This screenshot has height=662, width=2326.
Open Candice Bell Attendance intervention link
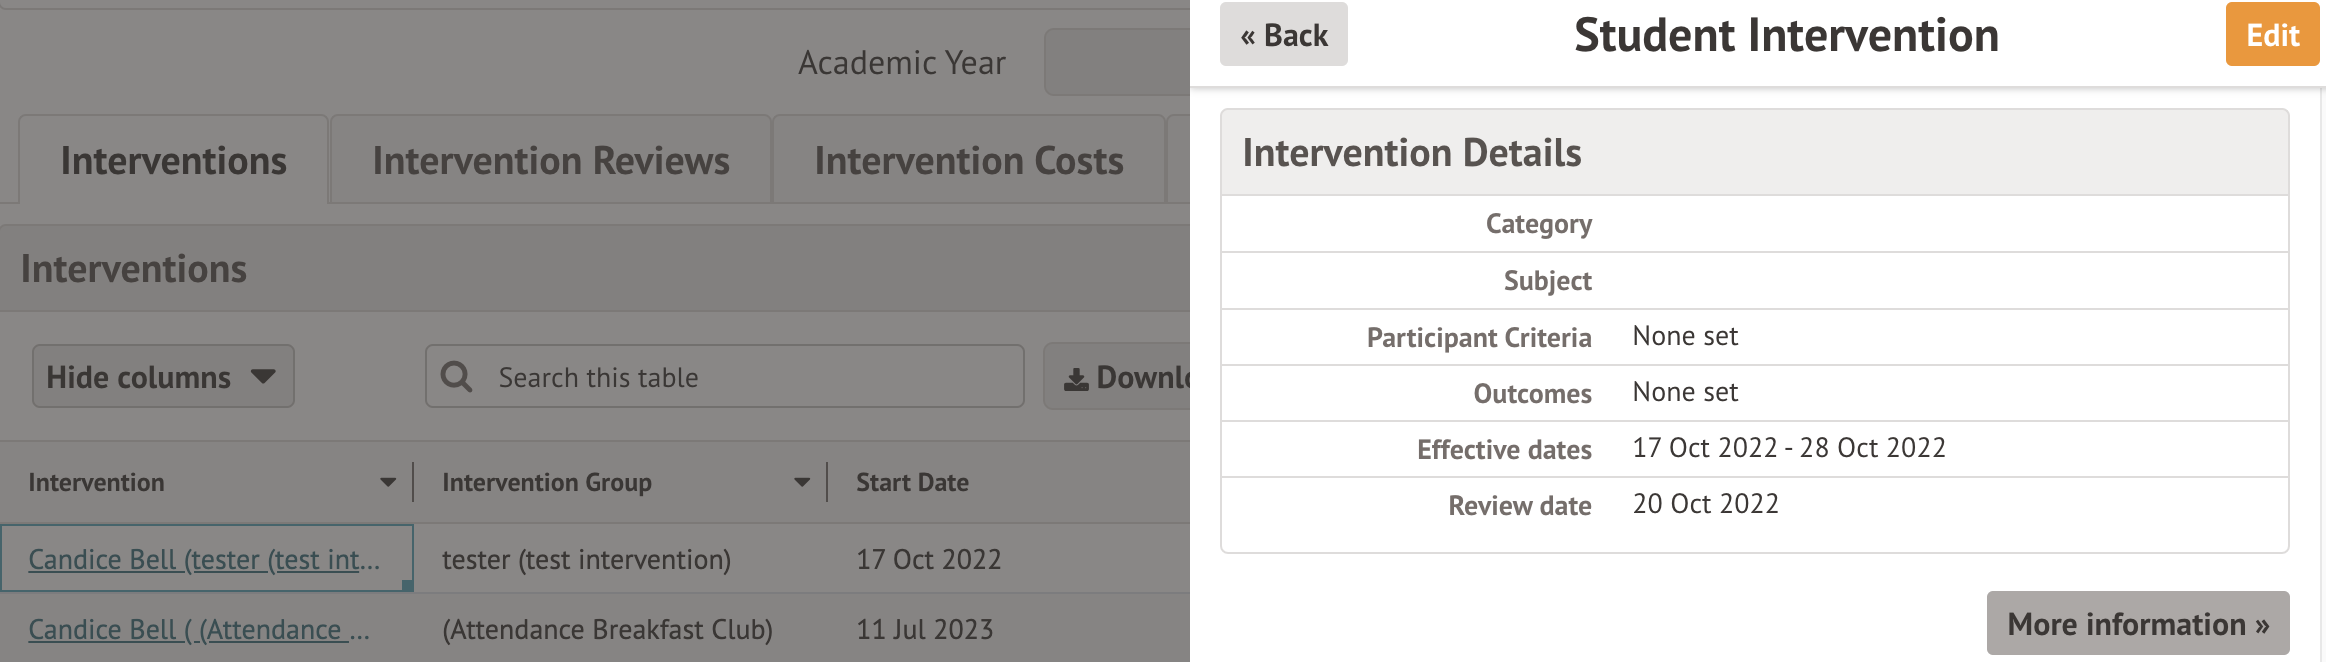click(199, 630)
